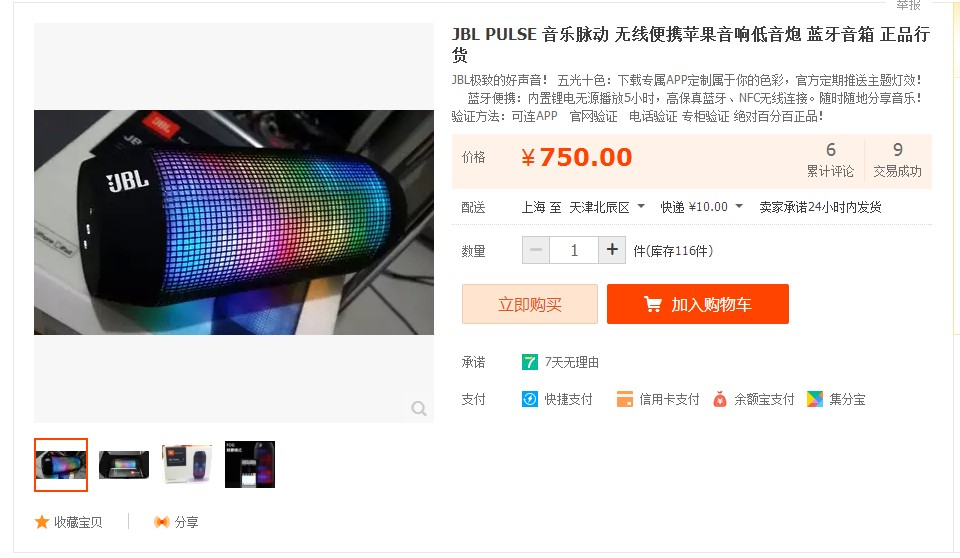Screen dimensions: 960x558
Task: Open the 交易成功 transactions count
Action: [898, 160]
